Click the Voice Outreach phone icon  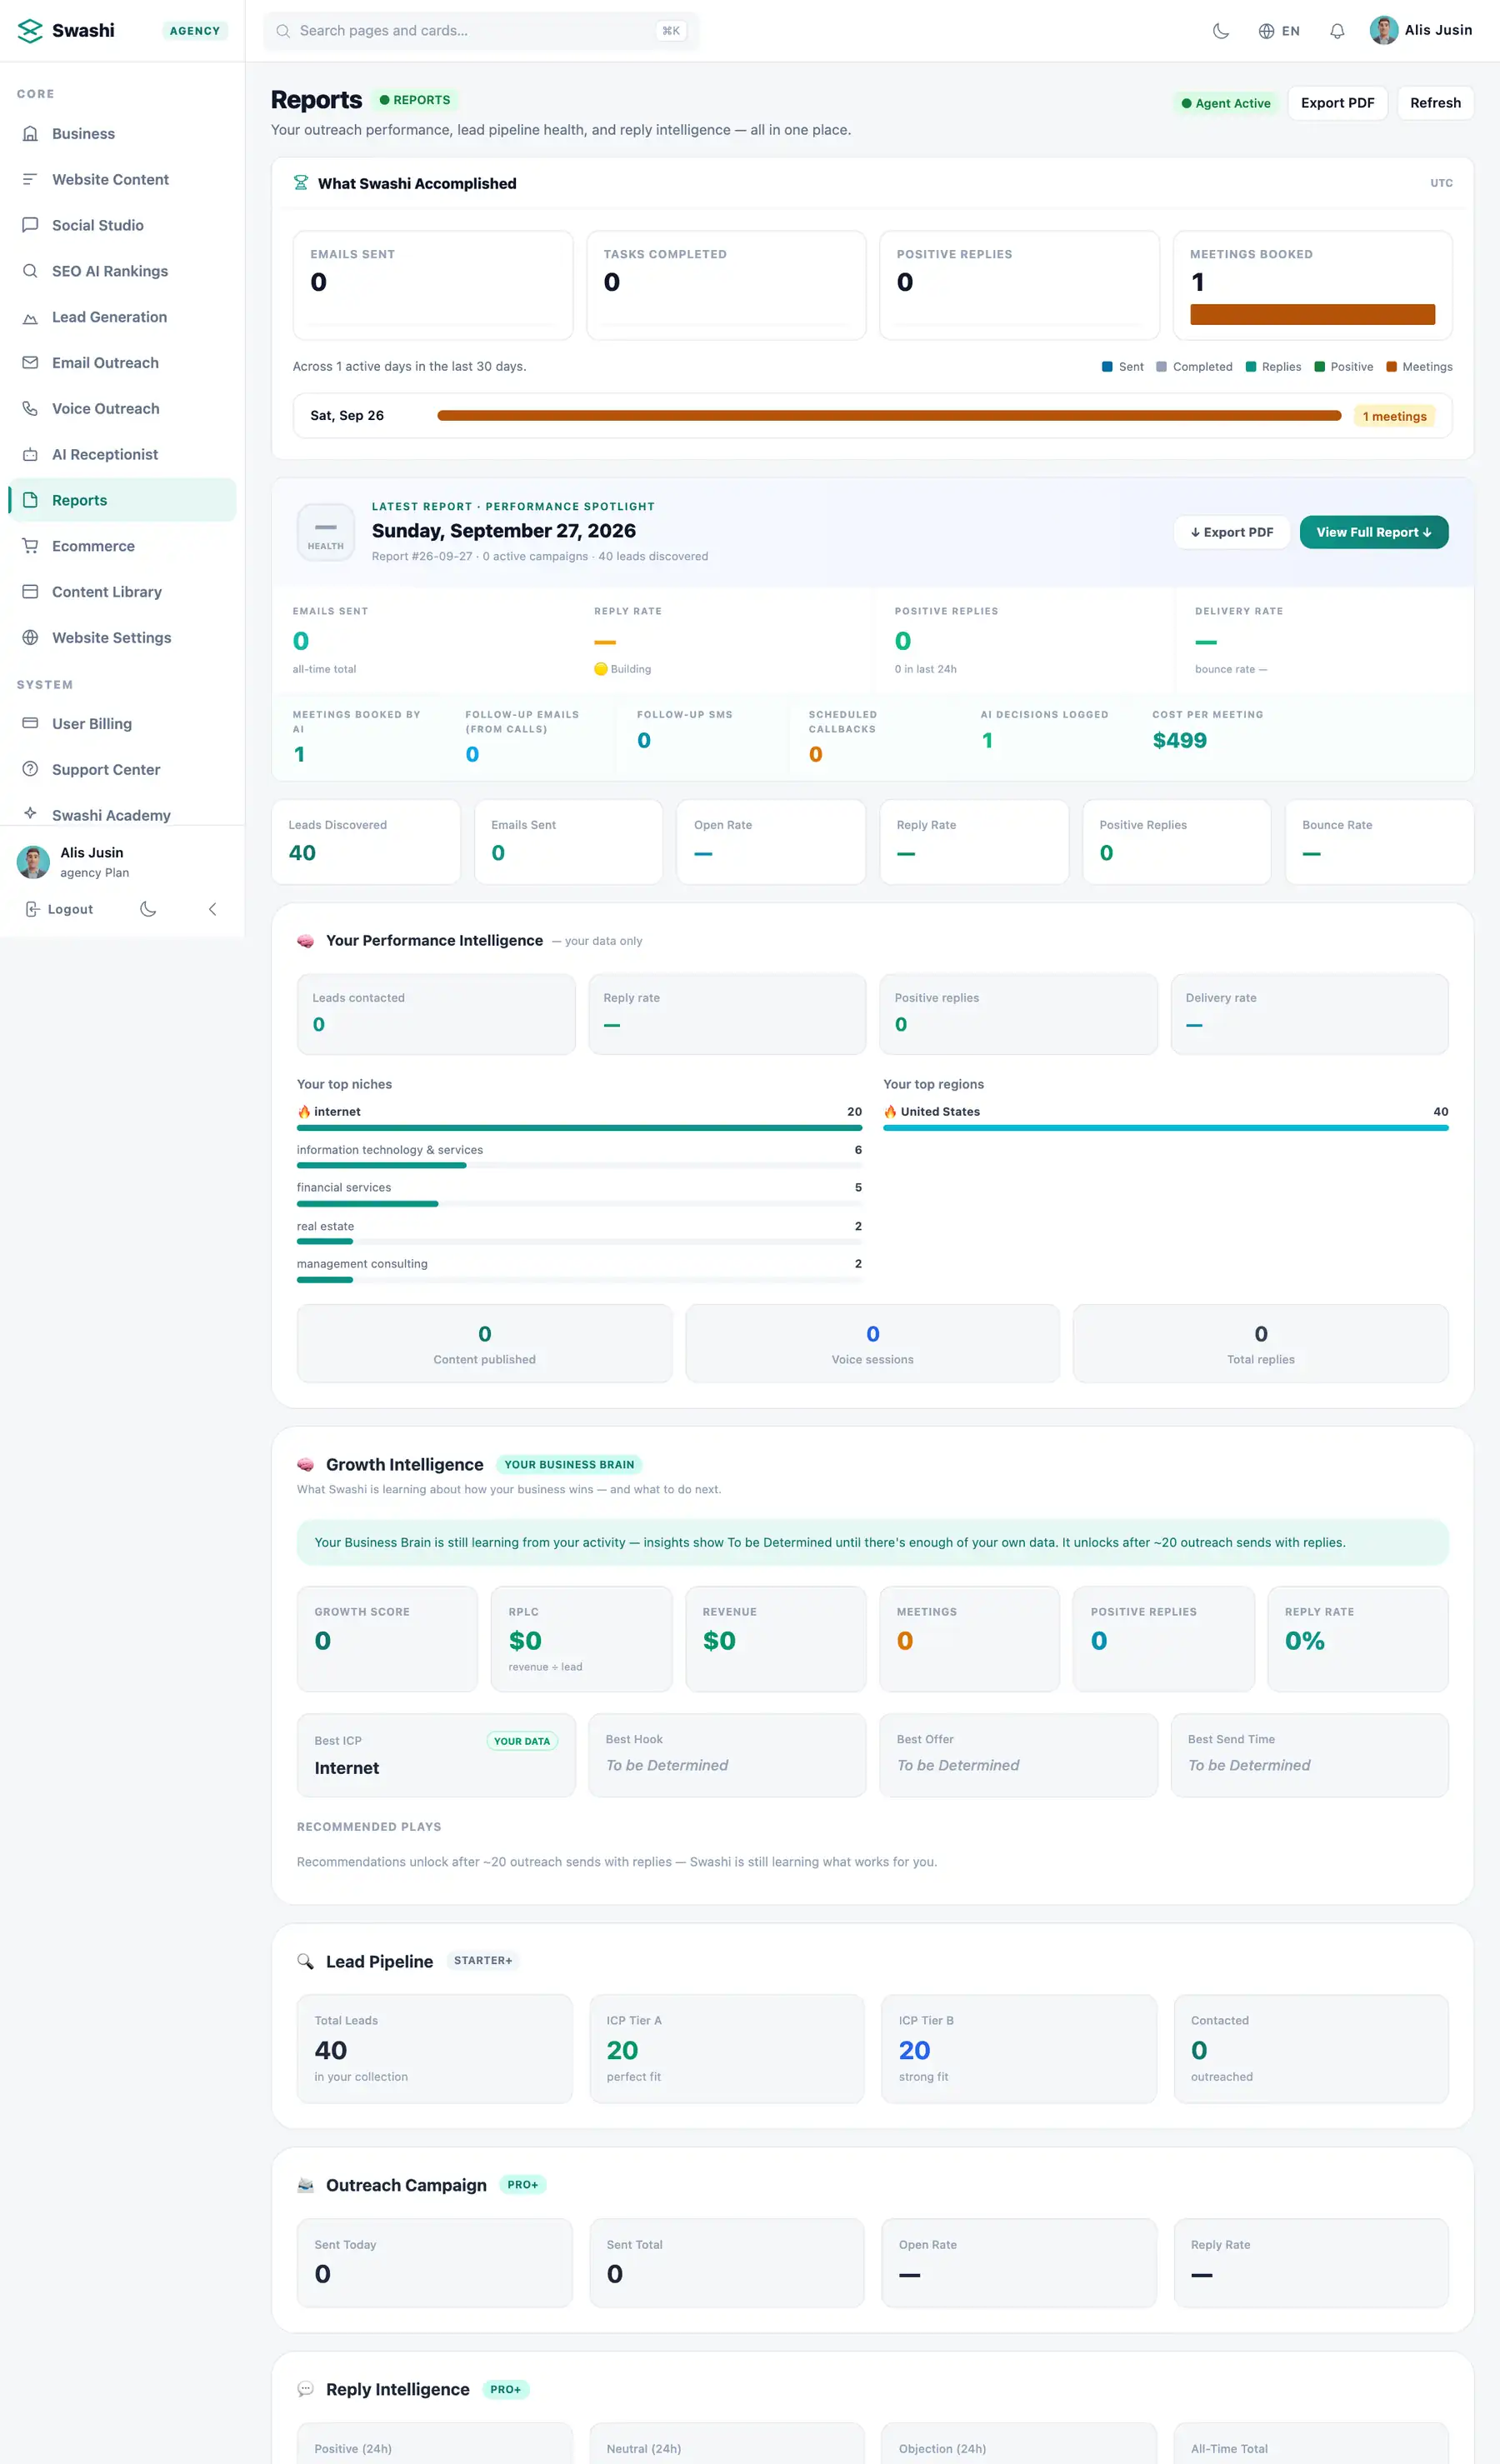click(x=30, y=409)
